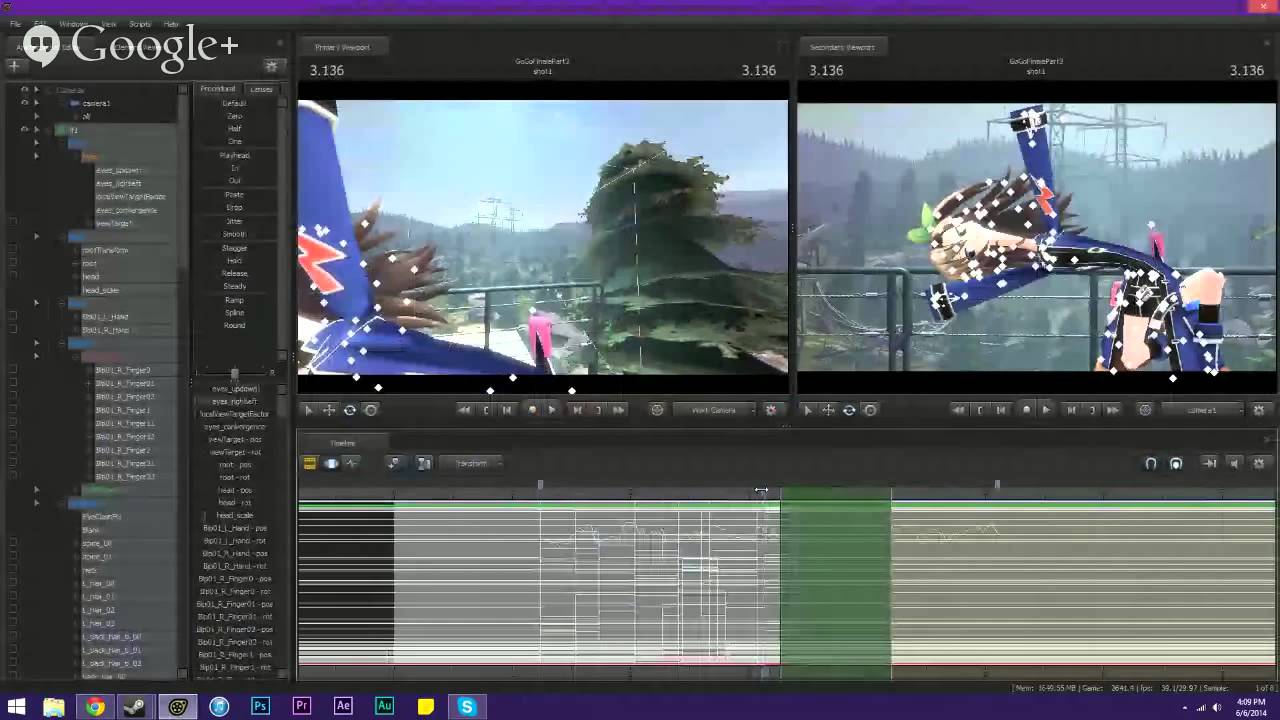Image resolution: width=1280 pixels, height=720 pixels.
Task: Tick lock checkbox beside rootTransform row
Action: point(13,250)
